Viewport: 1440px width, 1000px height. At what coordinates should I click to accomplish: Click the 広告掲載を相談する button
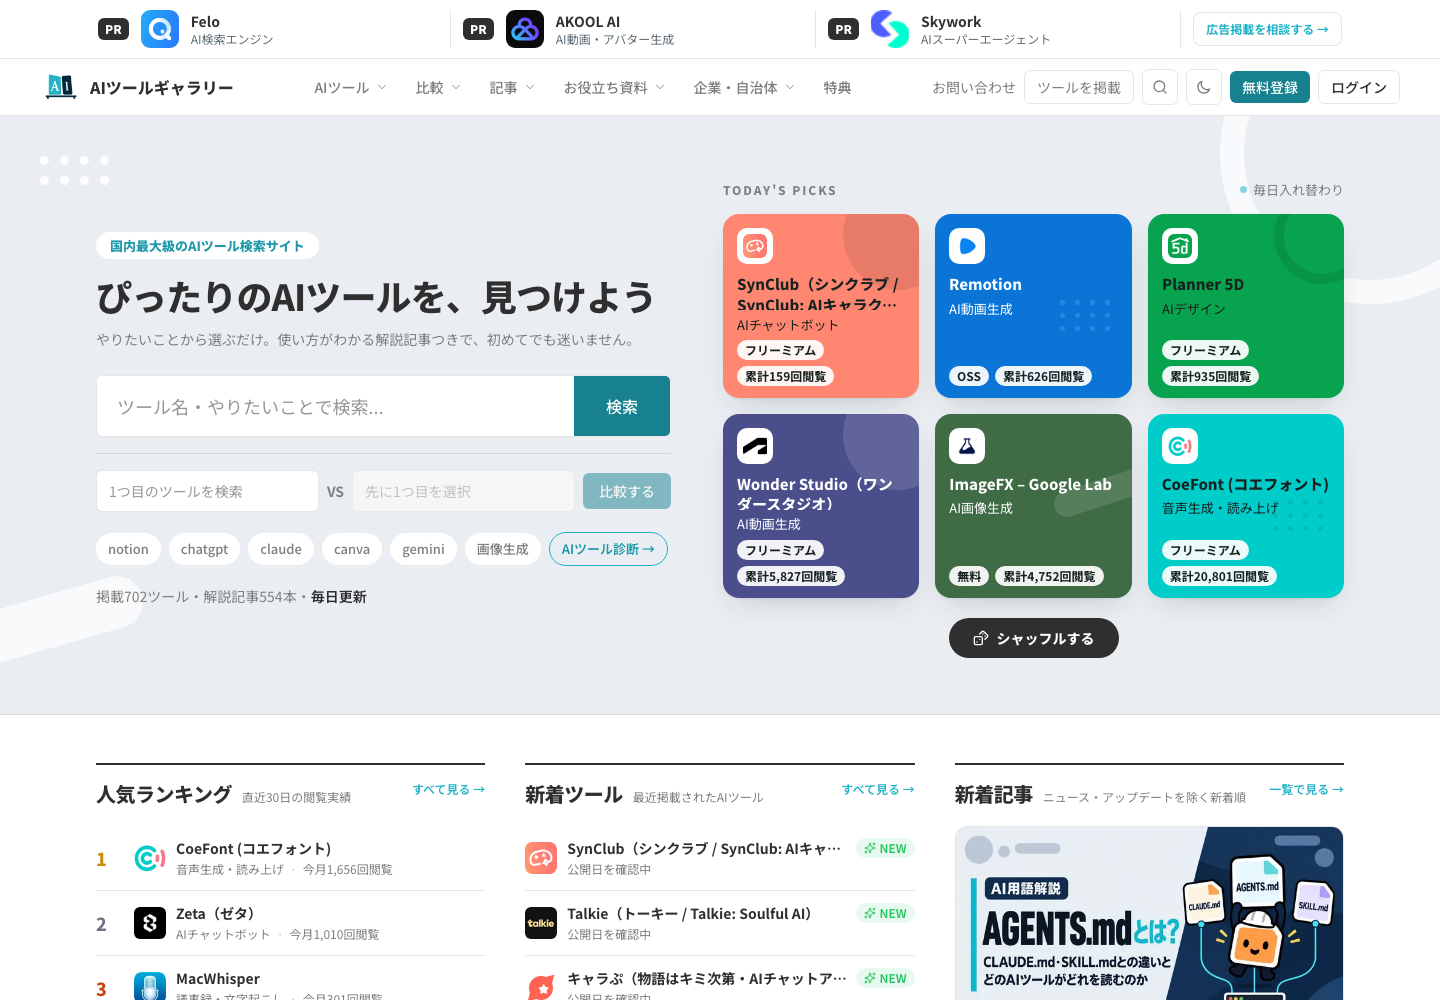click(x=1267, y=29)
